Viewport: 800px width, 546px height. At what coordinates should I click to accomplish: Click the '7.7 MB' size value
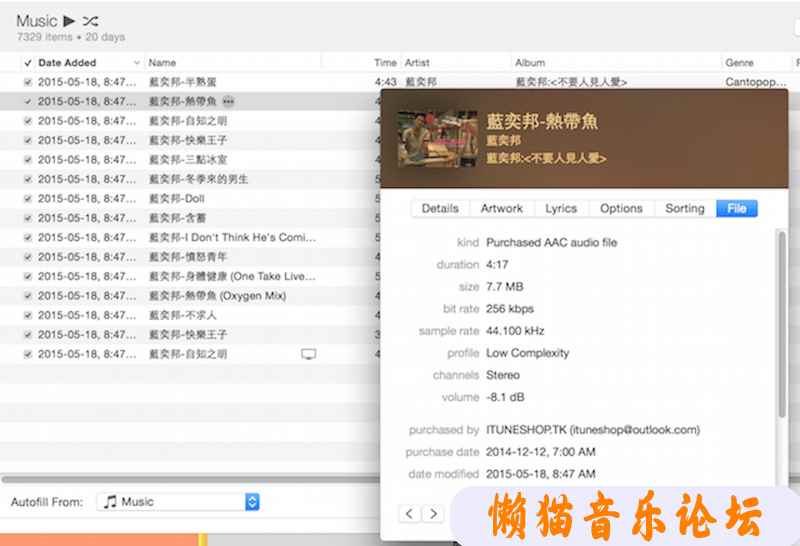click(x=505, y=286)
